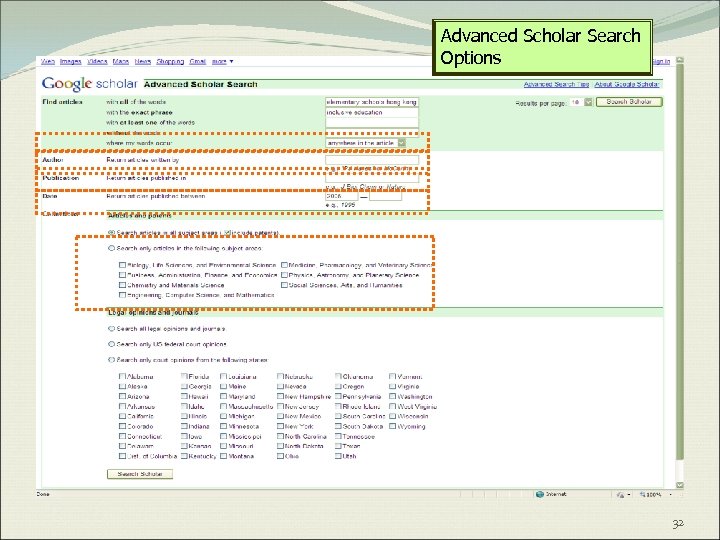Click the scrollbar up arrow
Viewport: 720px width, 540px height.
(x=680, y=60)
